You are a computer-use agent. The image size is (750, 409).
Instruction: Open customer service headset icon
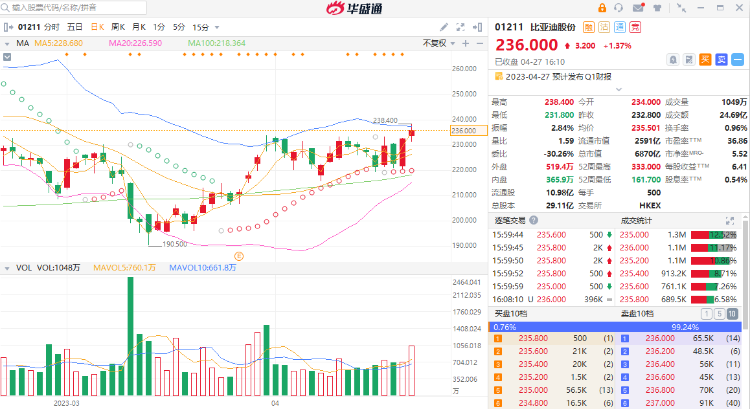618,8
